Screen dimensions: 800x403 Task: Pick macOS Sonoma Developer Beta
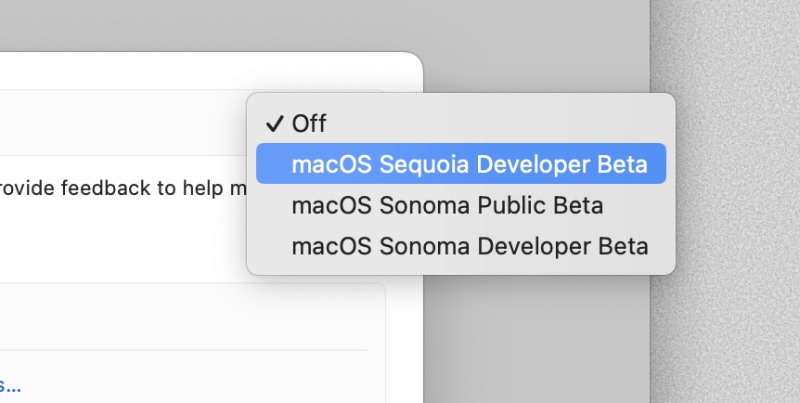470,246
